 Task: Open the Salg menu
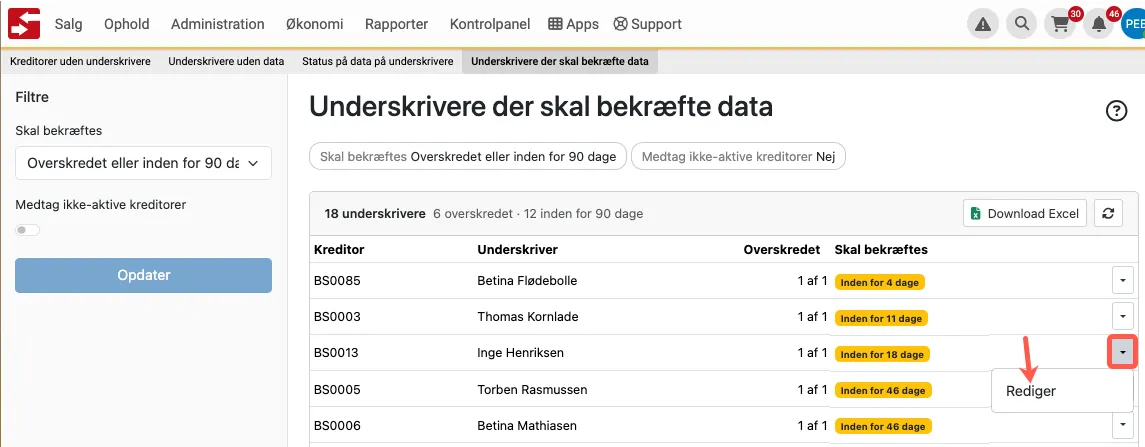(x=69, y=24)
